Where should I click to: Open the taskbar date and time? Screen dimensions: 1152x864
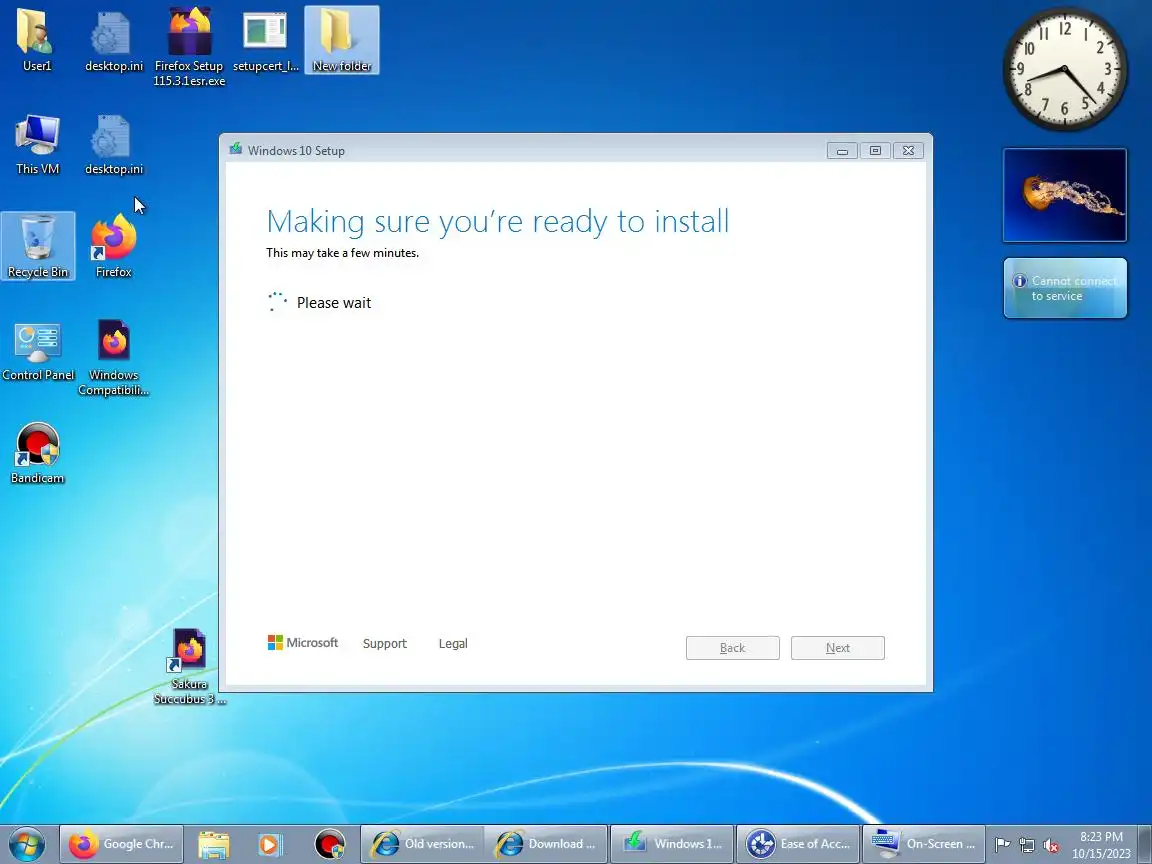click(x=1101, y=845)
